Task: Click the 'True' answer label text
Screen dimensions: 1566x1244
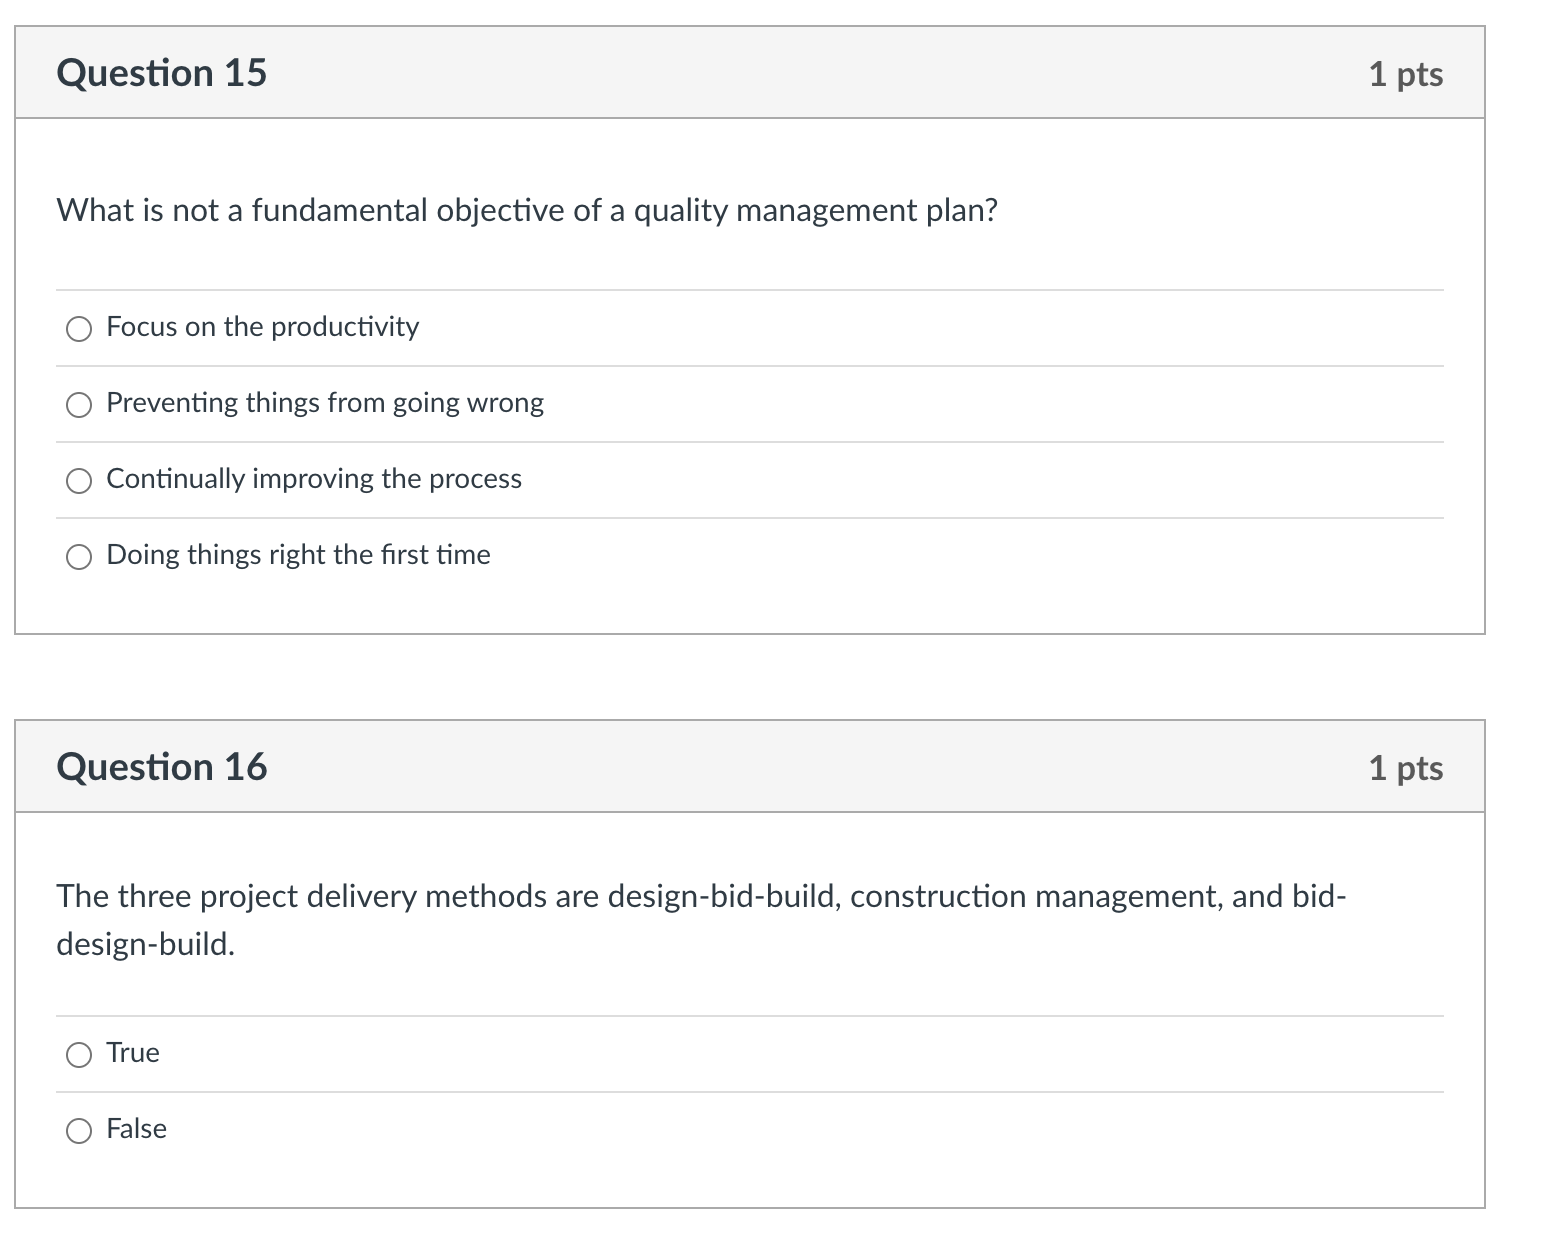Action: coord(133,1053)
